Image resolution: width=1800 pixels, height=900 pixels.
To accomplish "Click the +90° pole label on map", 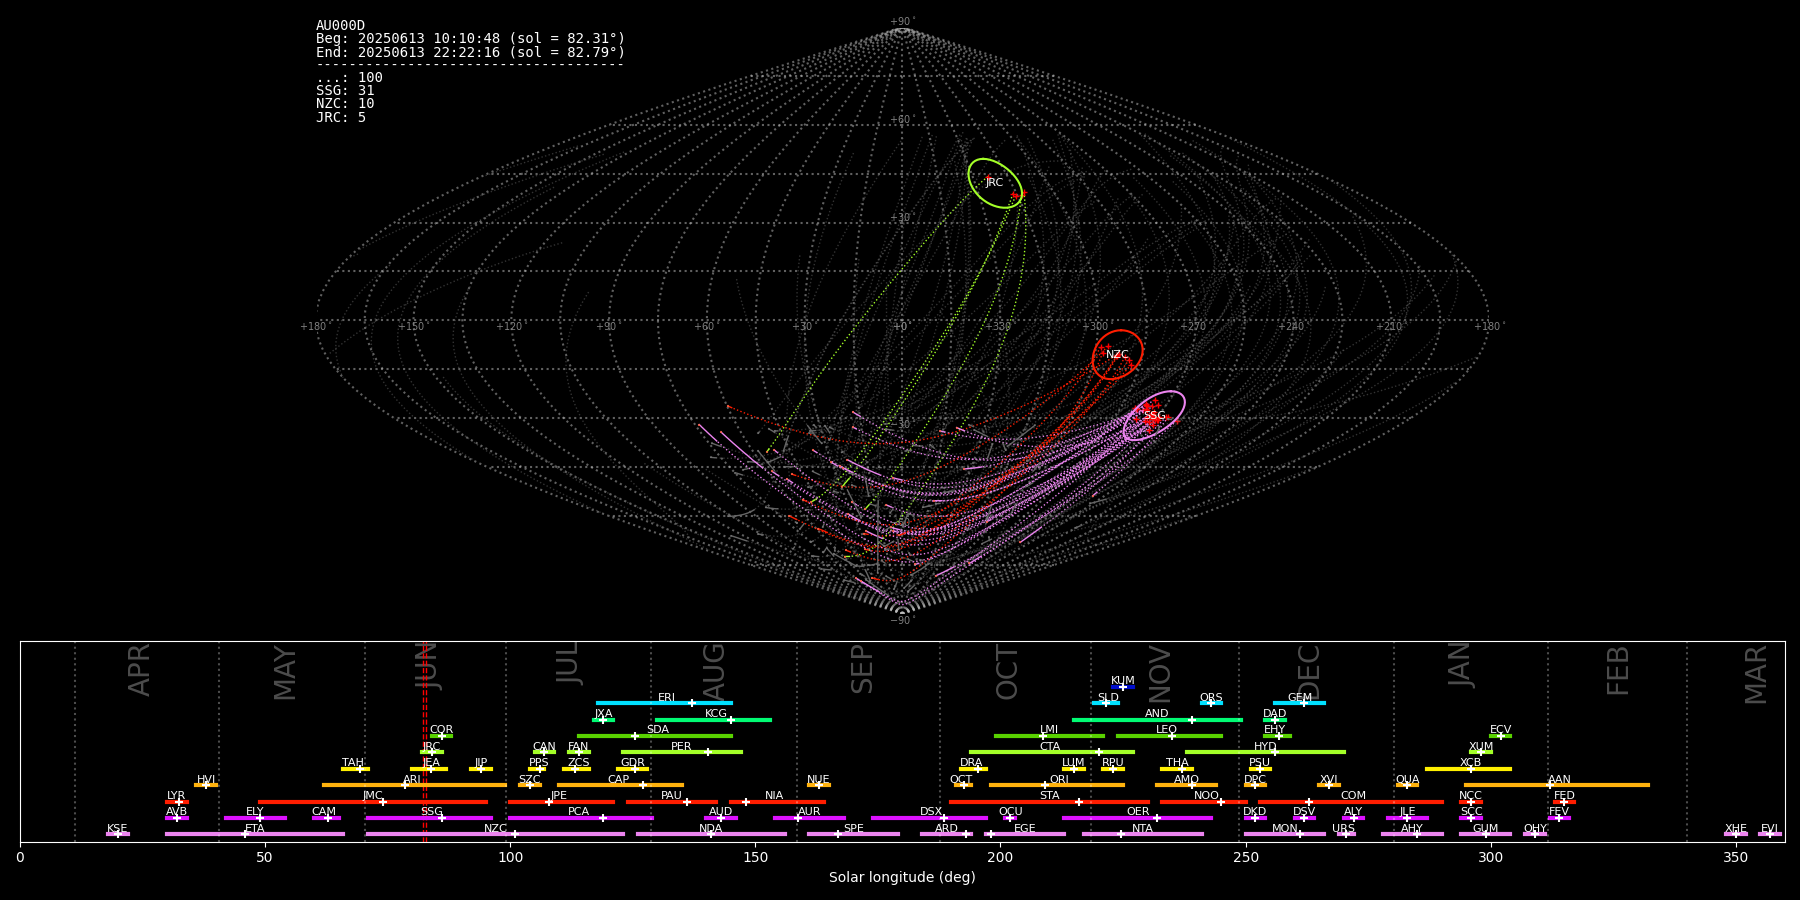I will click(902, 22).
